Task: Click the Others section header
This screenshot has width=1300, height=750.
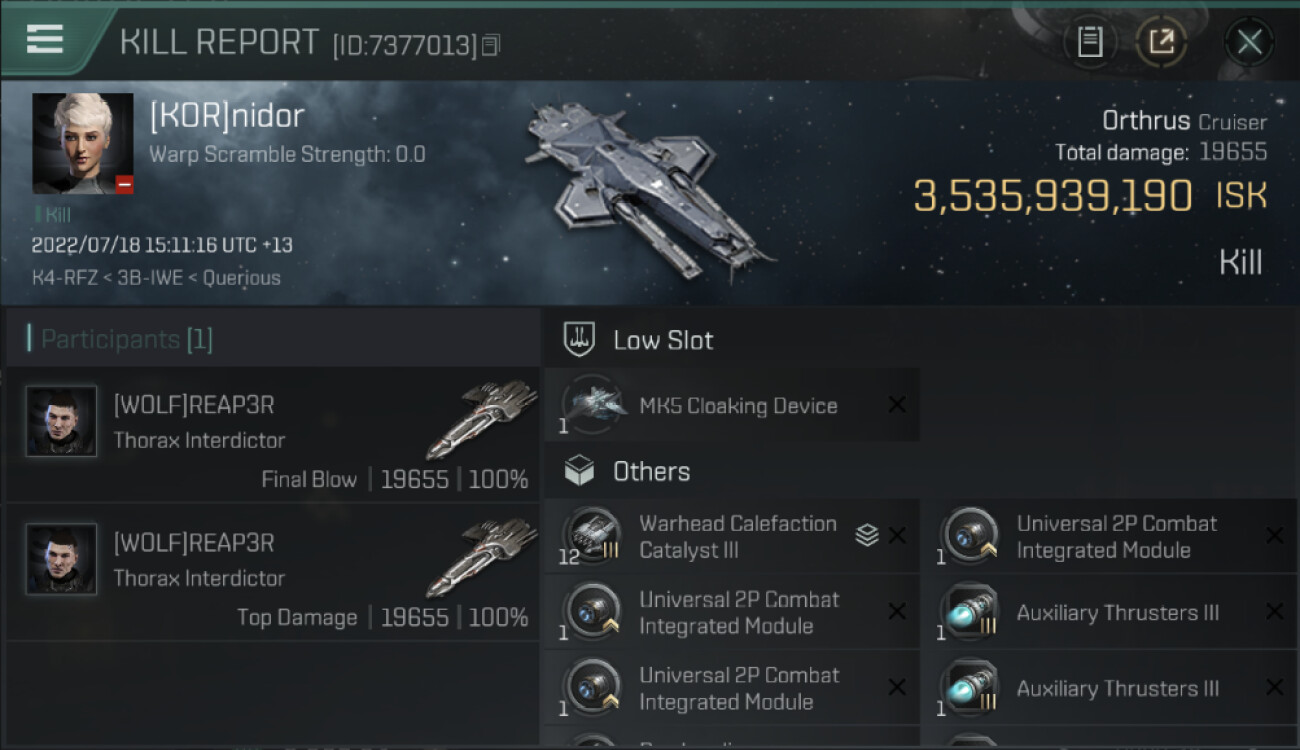Action: tap(650, 472)
